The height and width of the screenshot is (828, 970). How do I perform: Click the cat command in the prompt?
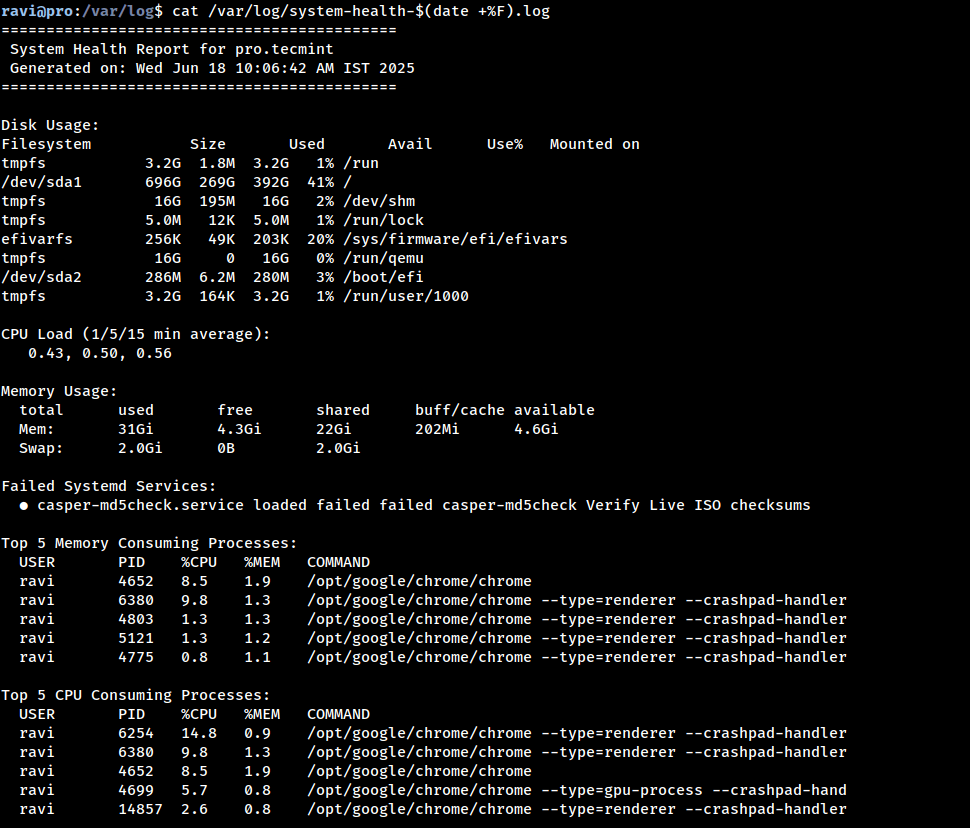185,11
